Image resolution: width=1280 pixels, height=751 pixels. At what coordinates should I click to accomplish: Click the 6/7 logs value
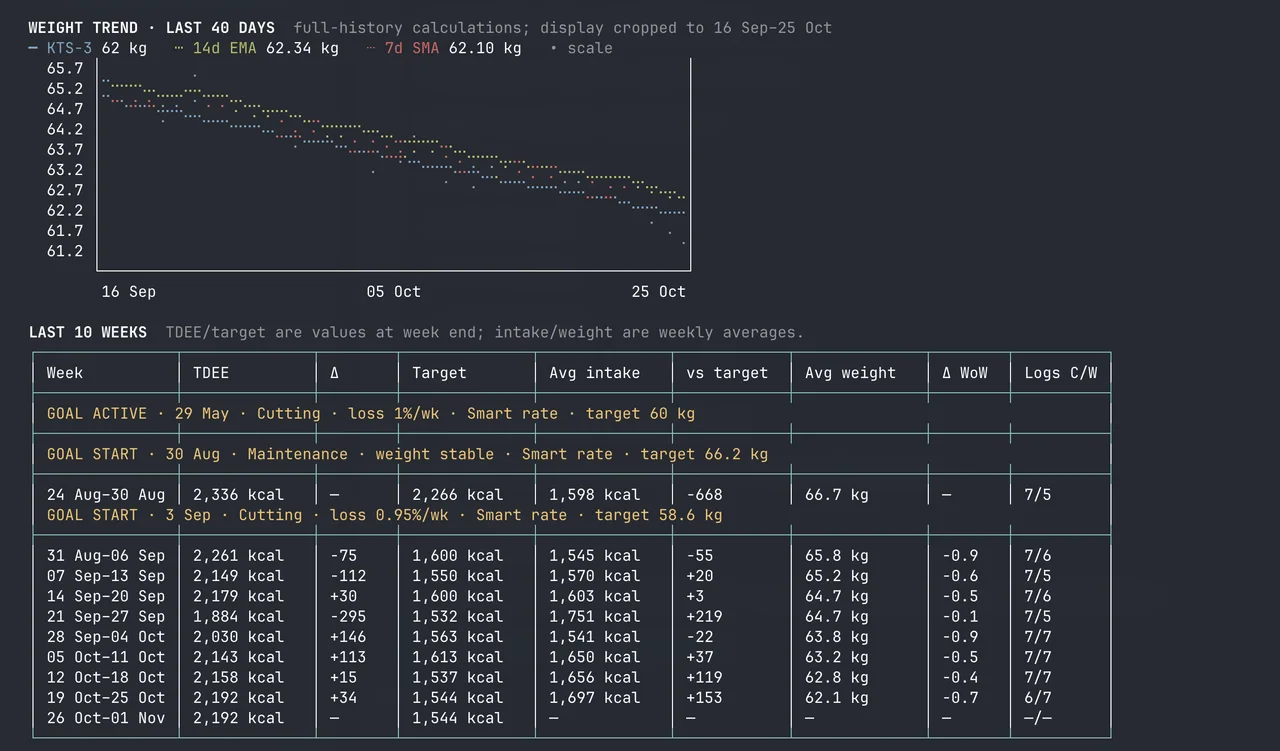[x=1038, y=698]
